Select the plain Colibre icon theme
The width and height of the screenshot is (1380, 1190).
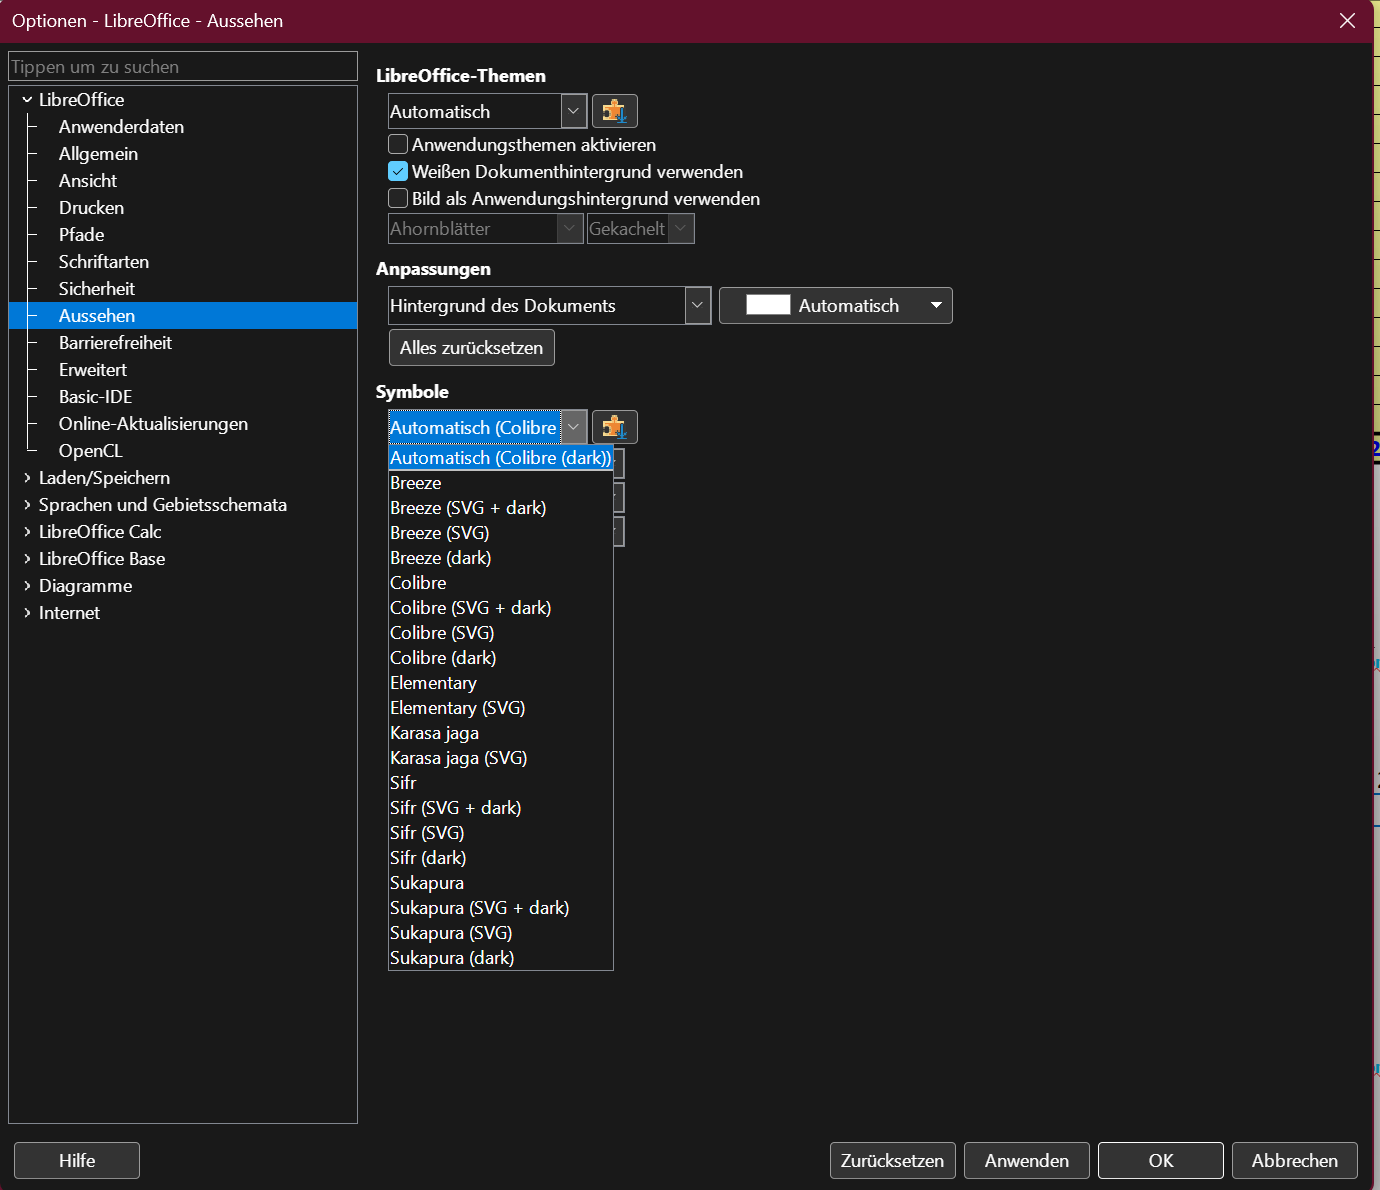pos(500,582)
